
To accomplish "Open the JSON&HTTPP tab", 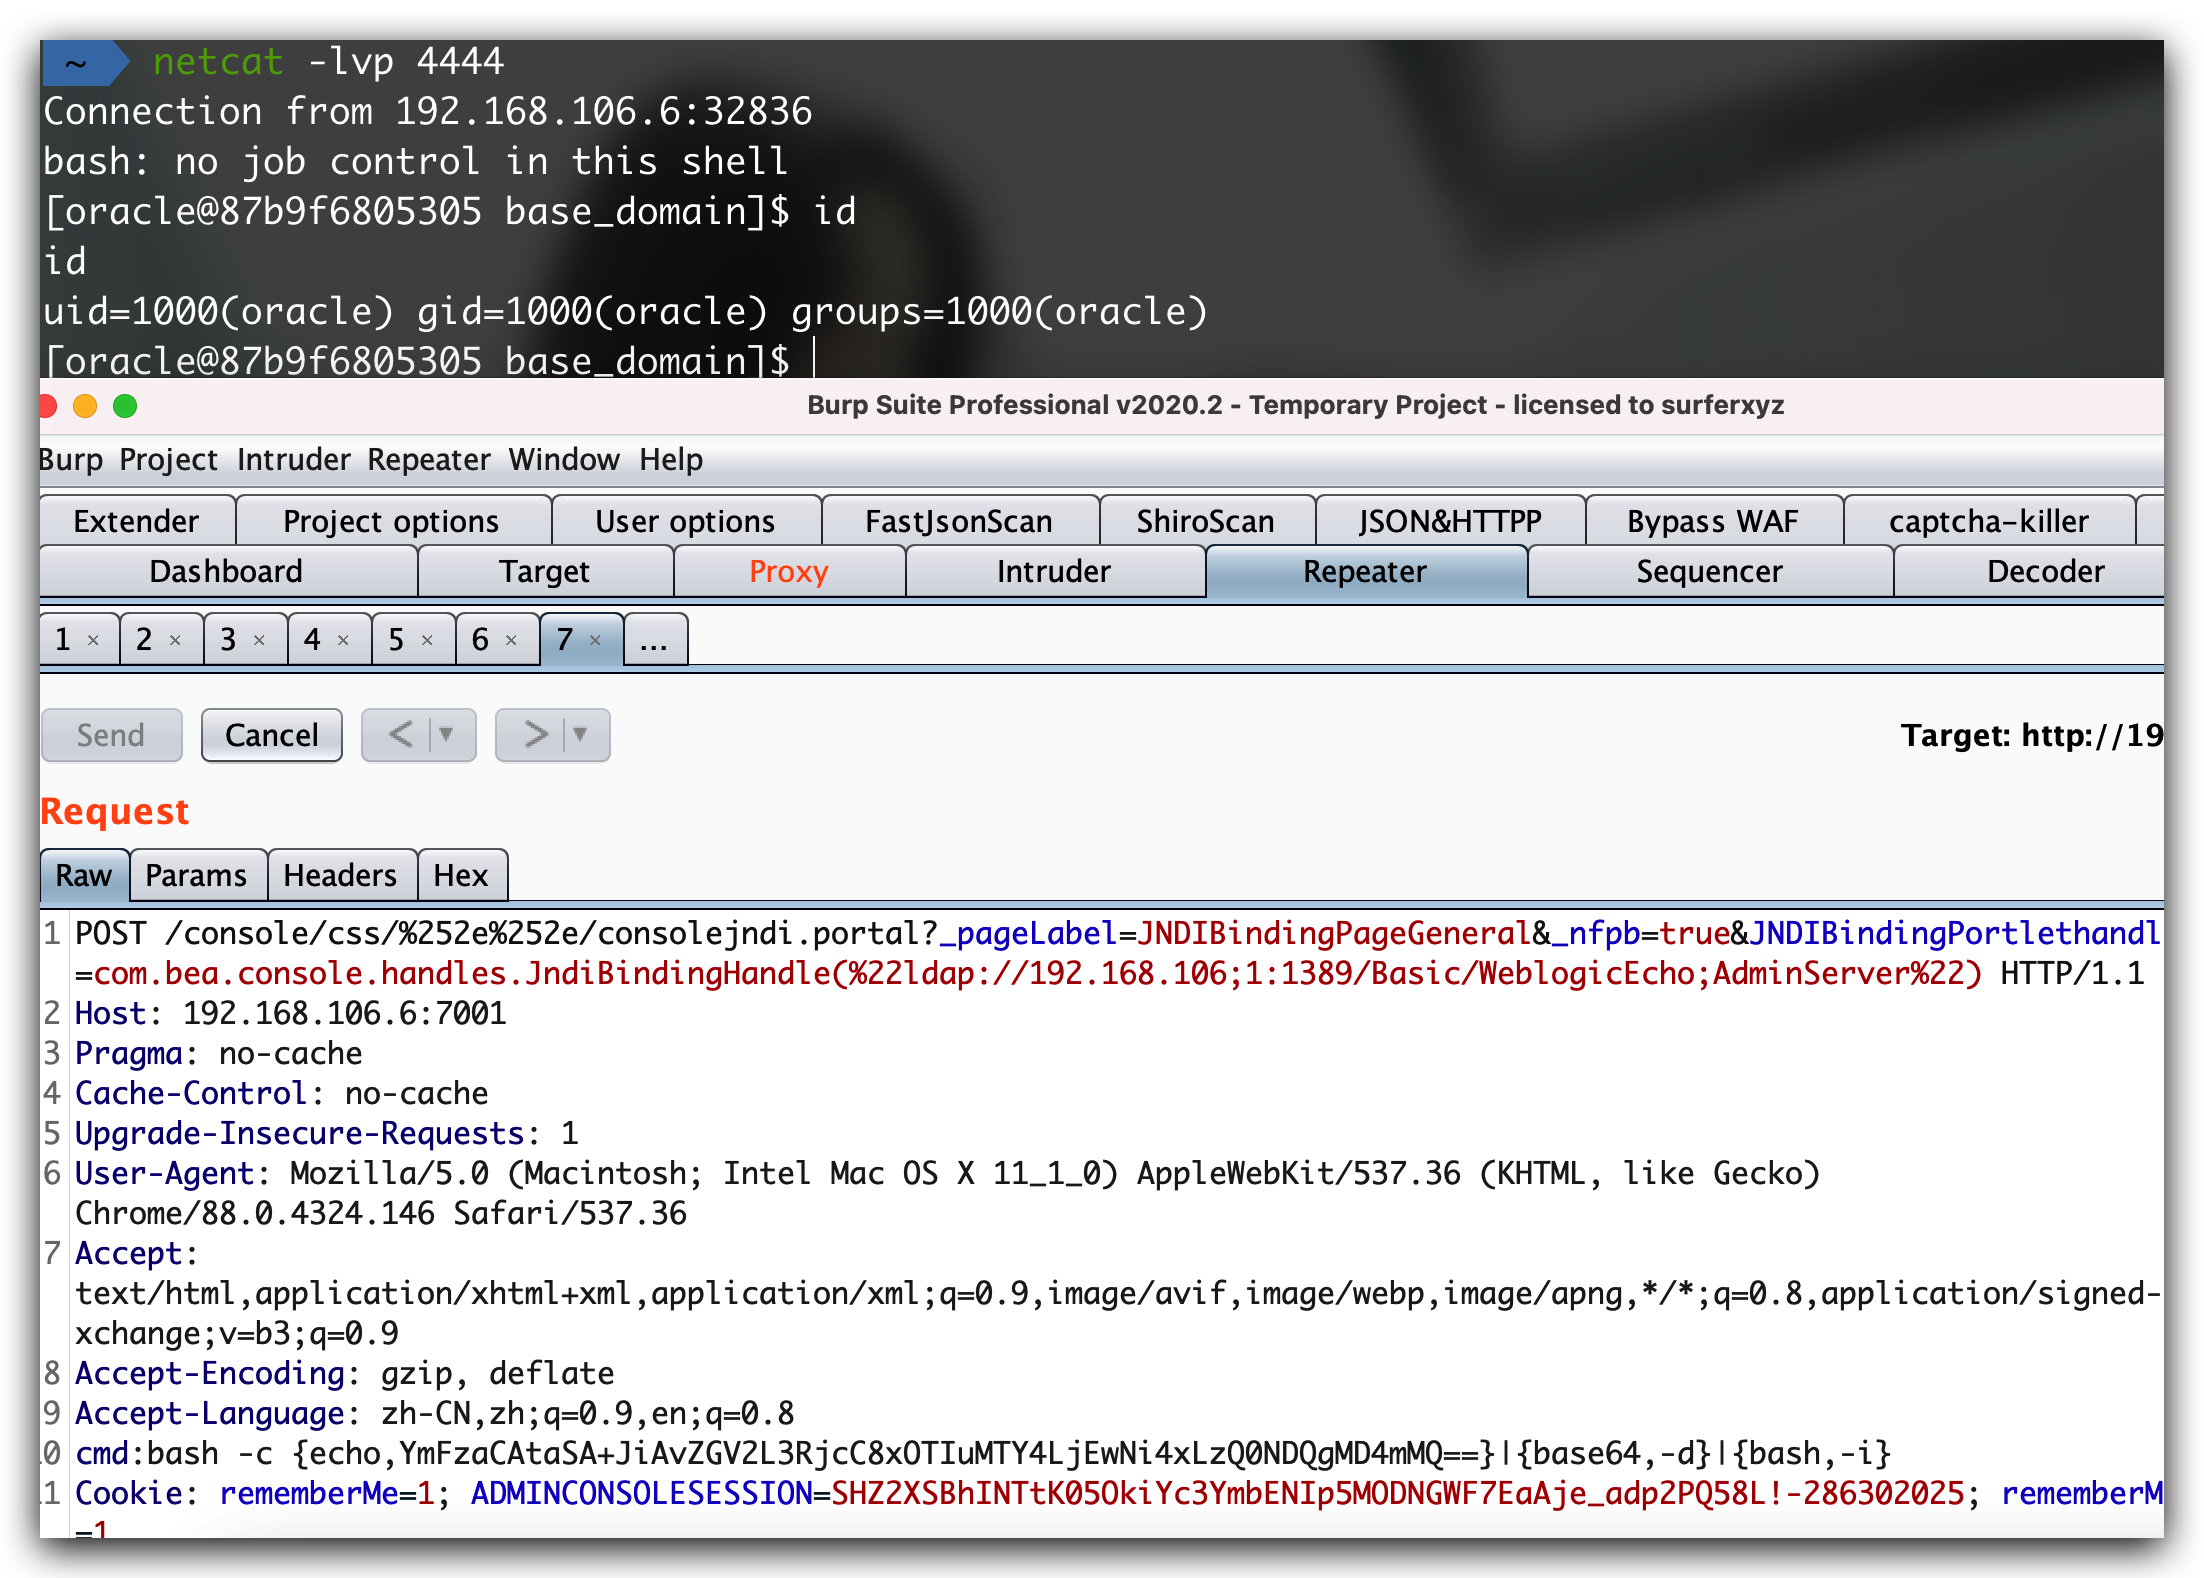I will pos(1450,521).
